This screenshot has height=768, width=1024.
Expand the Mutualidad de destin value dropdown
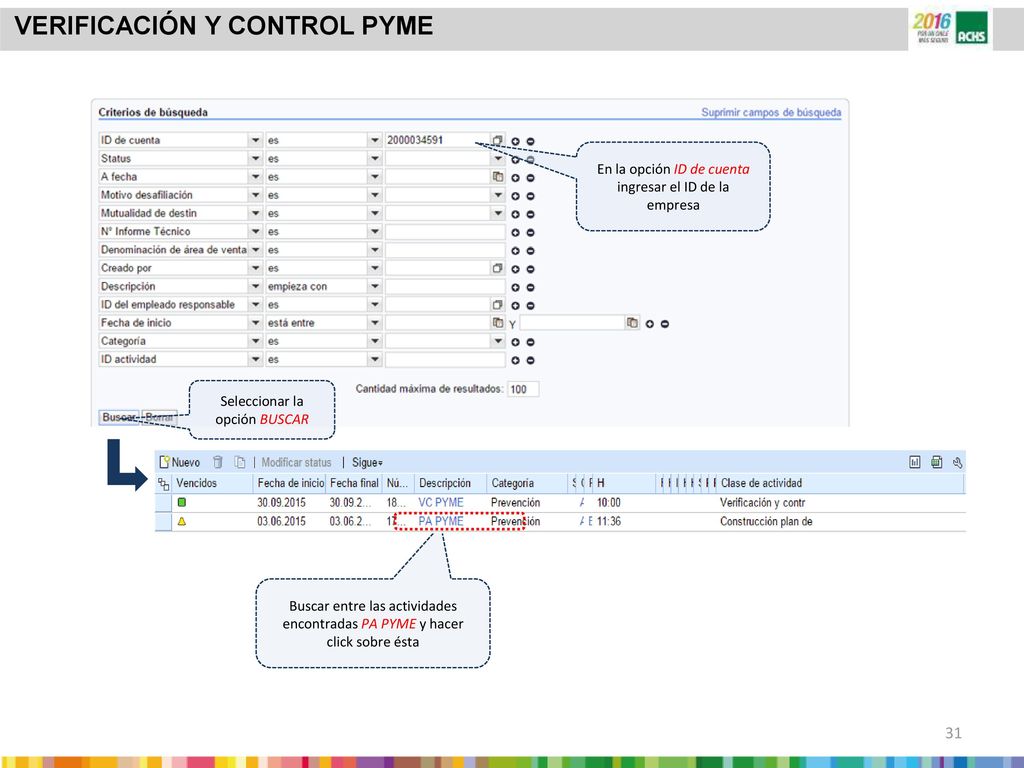(x=498, y=214)
